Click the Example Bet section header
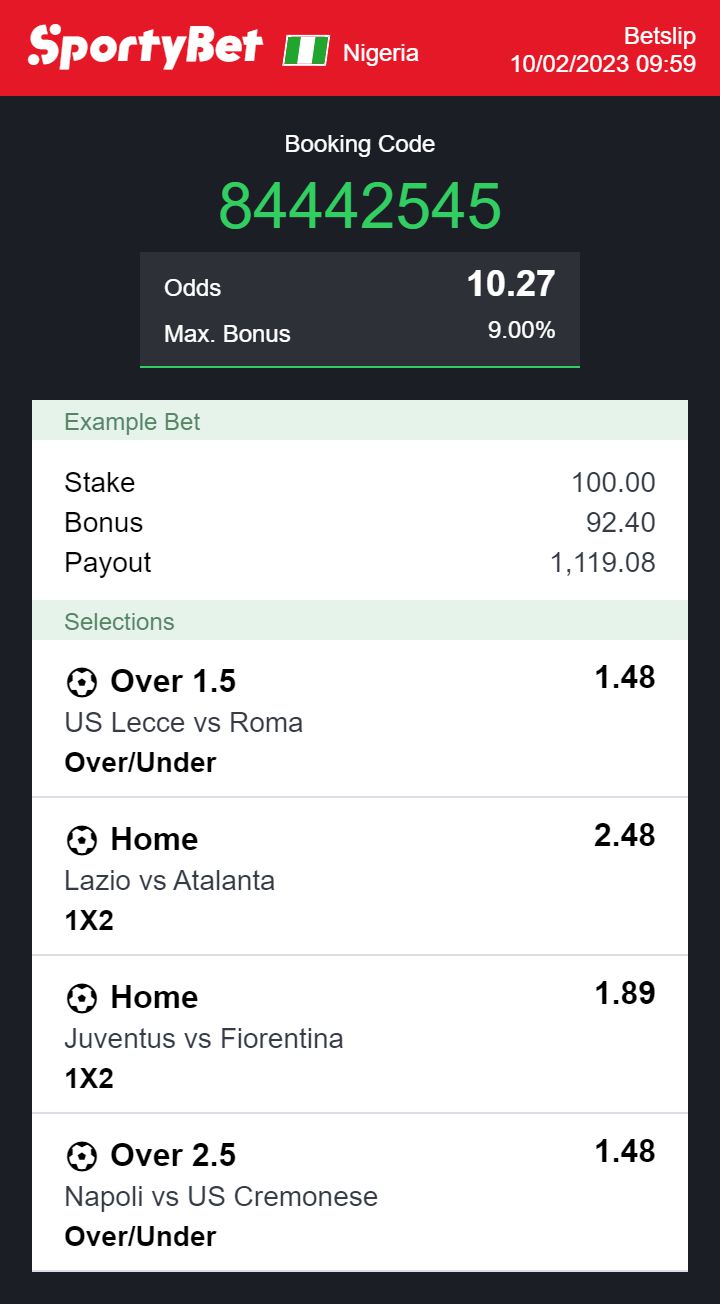Viewport: 720px width, 1304px height. coord(132,422)
